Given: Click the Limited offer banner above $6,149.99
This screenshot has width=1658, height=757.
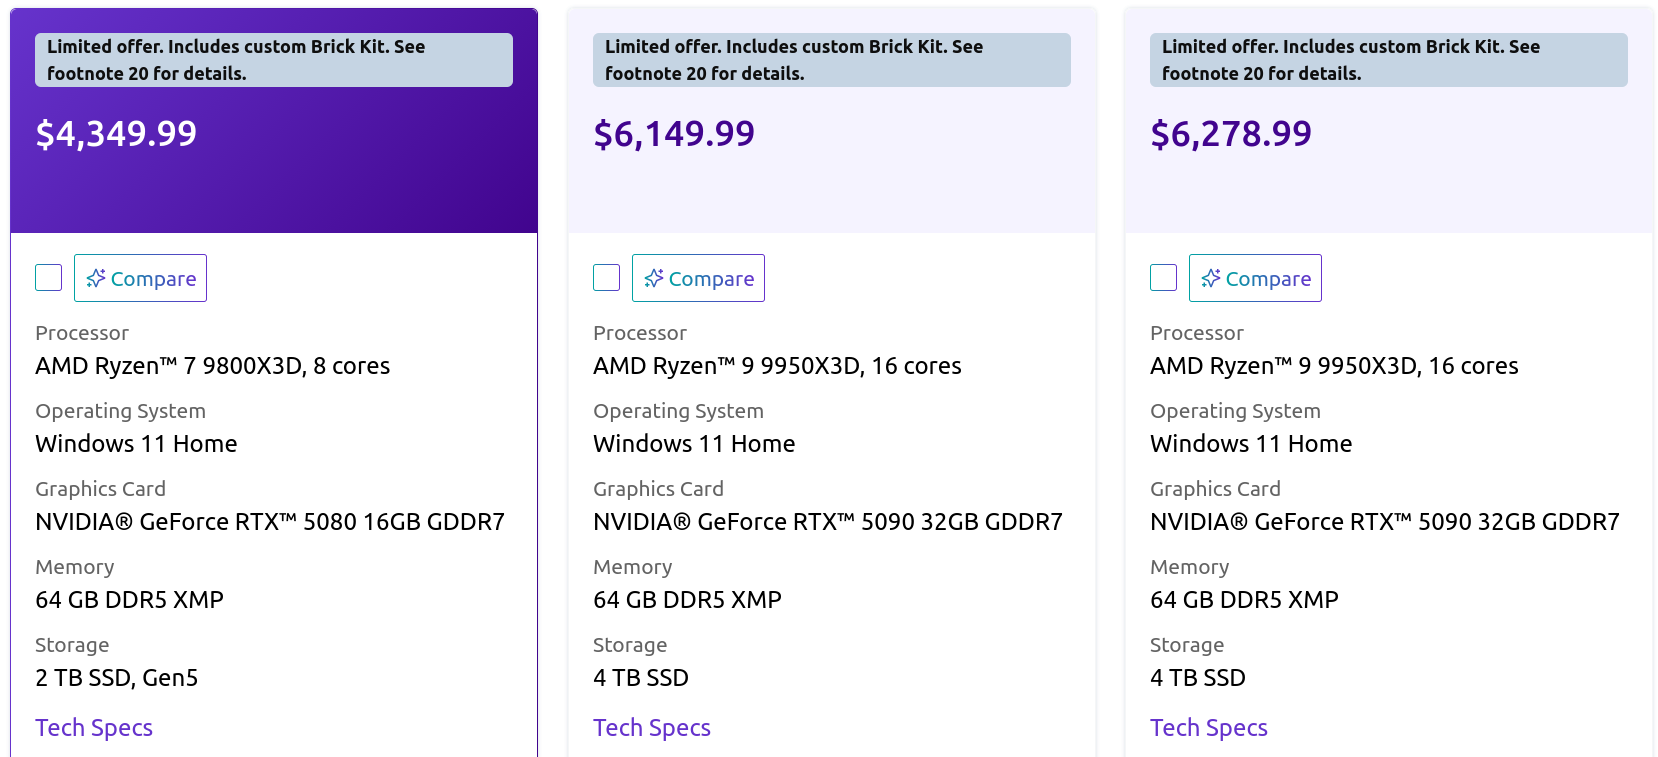Looking at the screenshot, I should pos(831,60).
